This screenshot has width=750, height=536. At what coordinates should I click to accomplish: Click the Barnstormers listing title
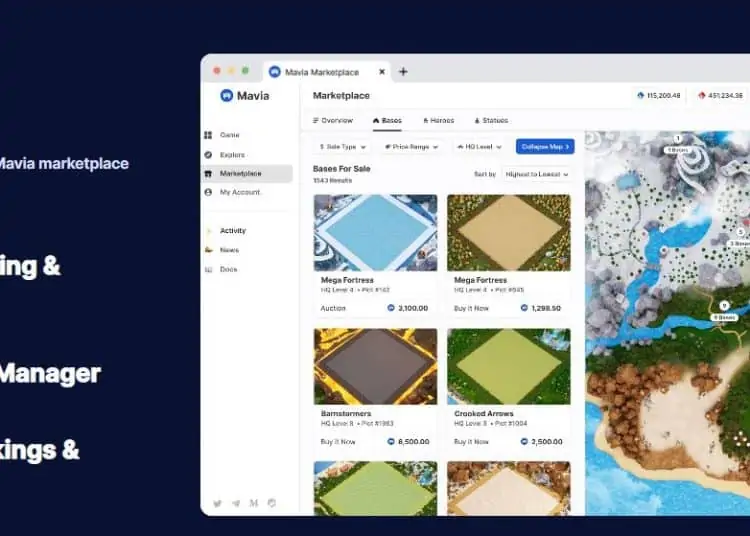346,414
